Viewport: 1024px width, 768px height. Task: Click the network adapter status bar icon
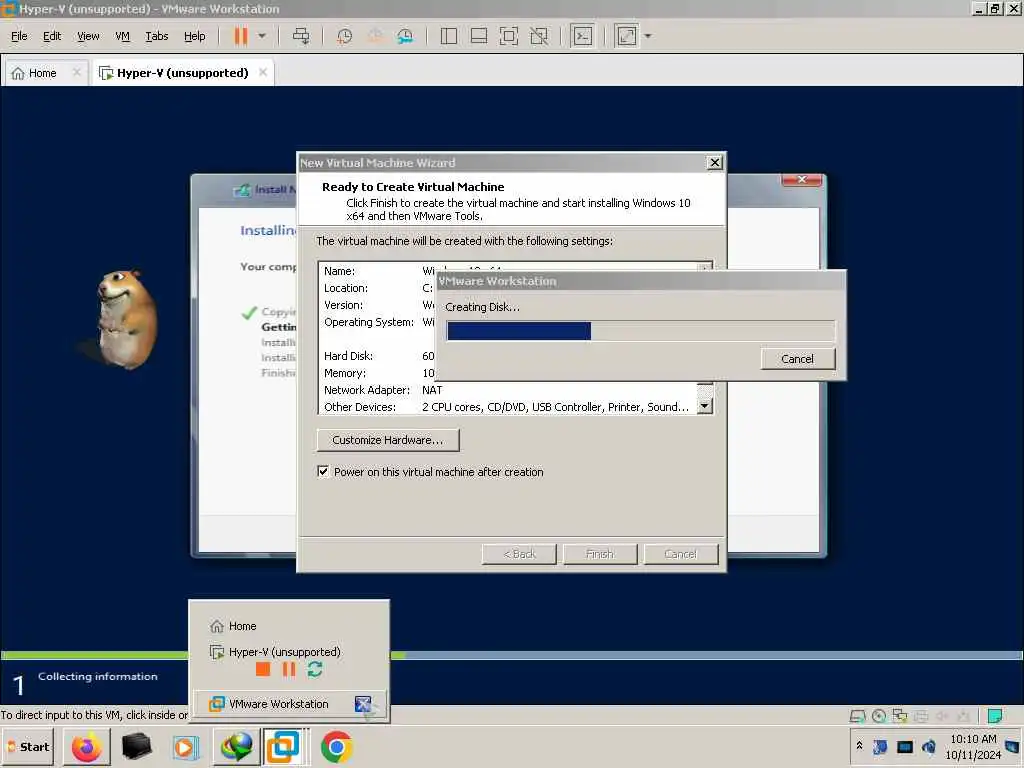(x=900, y=716)
